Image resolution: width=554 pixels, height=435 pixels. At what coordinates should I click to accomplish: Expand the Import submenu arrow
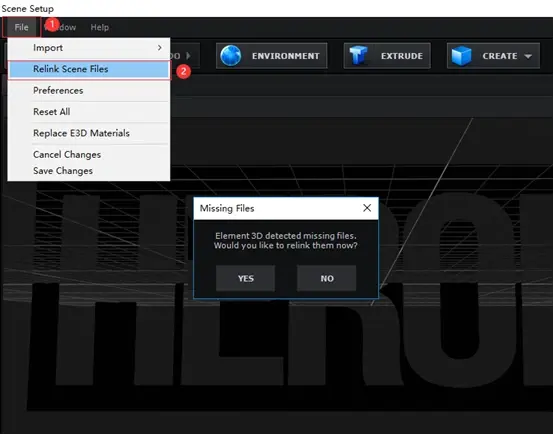pyautogui.click(x=160, y=47)
